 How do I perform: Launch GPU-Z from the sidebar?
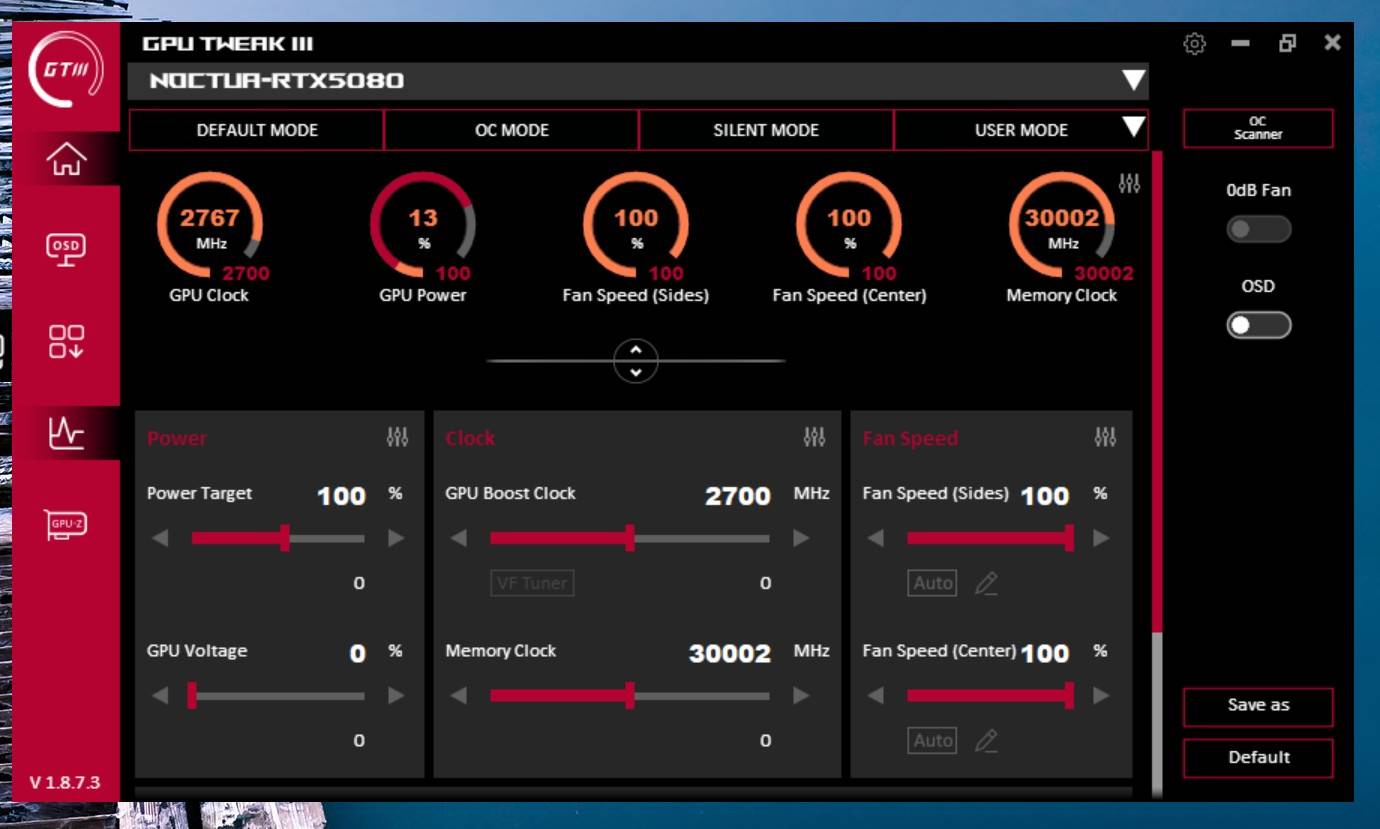(66, 523)
